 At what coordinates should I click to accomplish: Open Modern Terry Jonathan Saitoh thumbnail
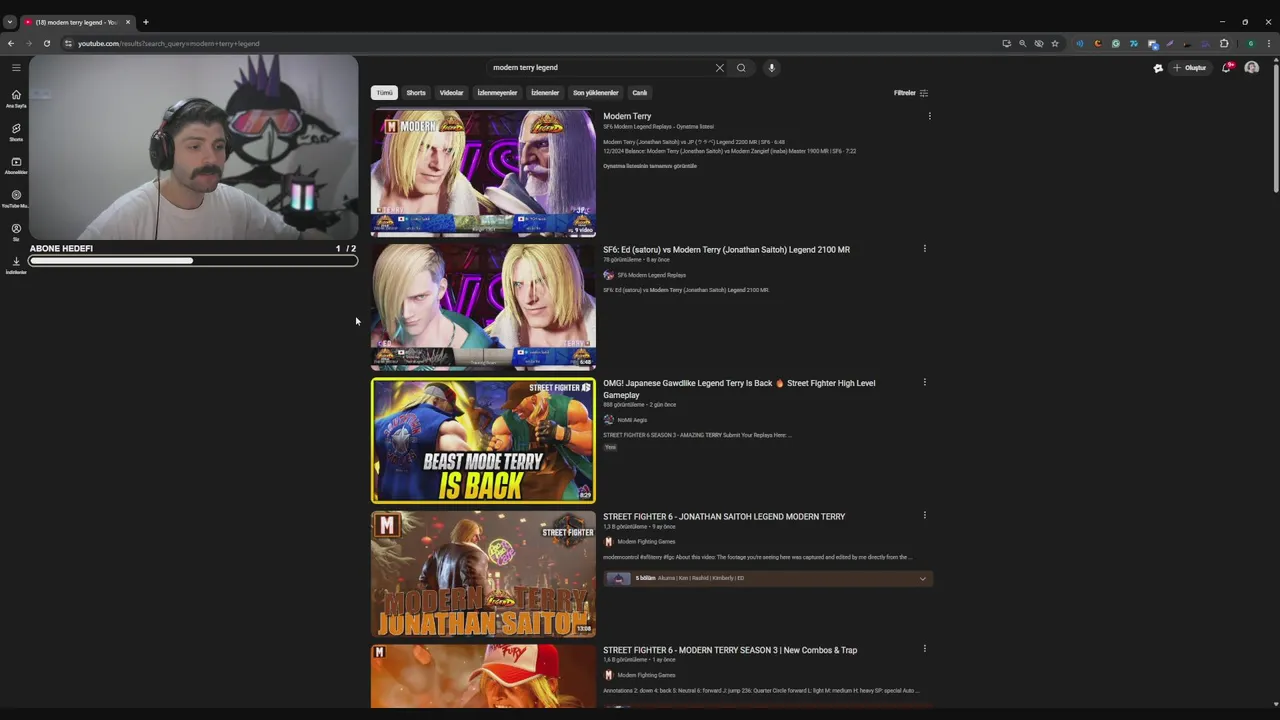[x=483, y=574]
